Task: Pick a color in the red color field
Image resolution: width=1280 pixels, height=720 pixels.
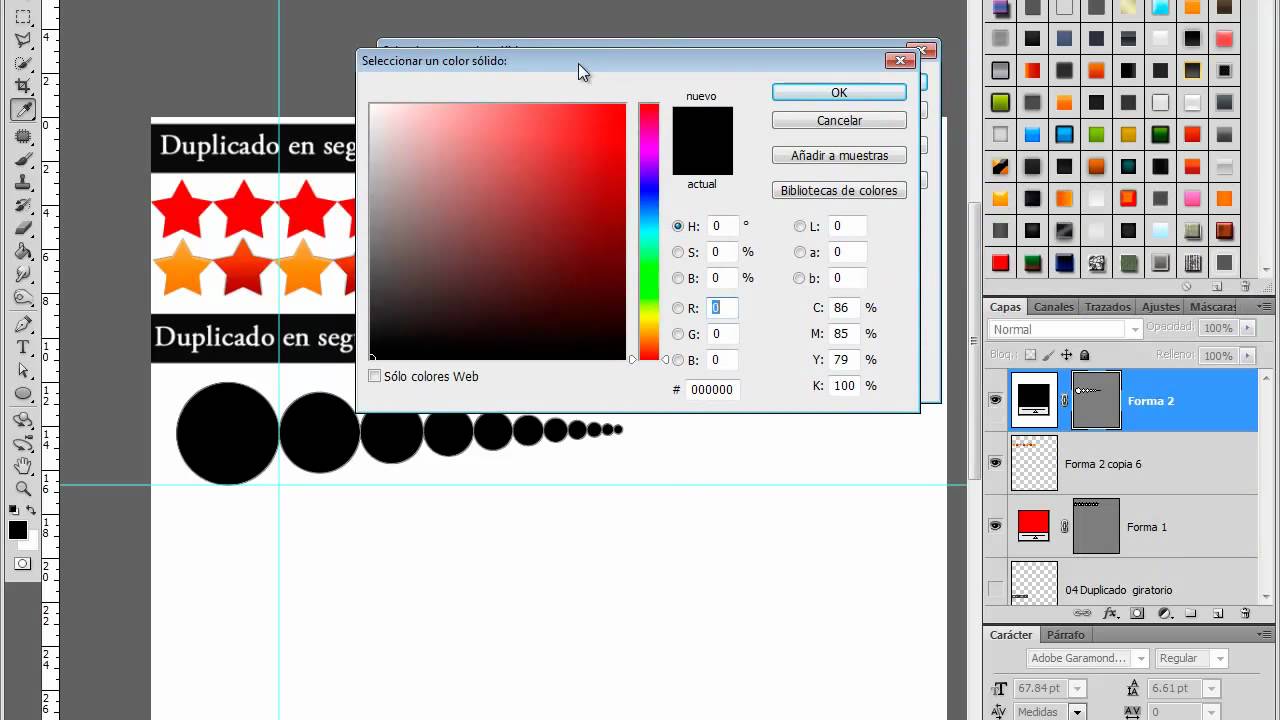Action: pyautogui.click(x=498, y=231)
